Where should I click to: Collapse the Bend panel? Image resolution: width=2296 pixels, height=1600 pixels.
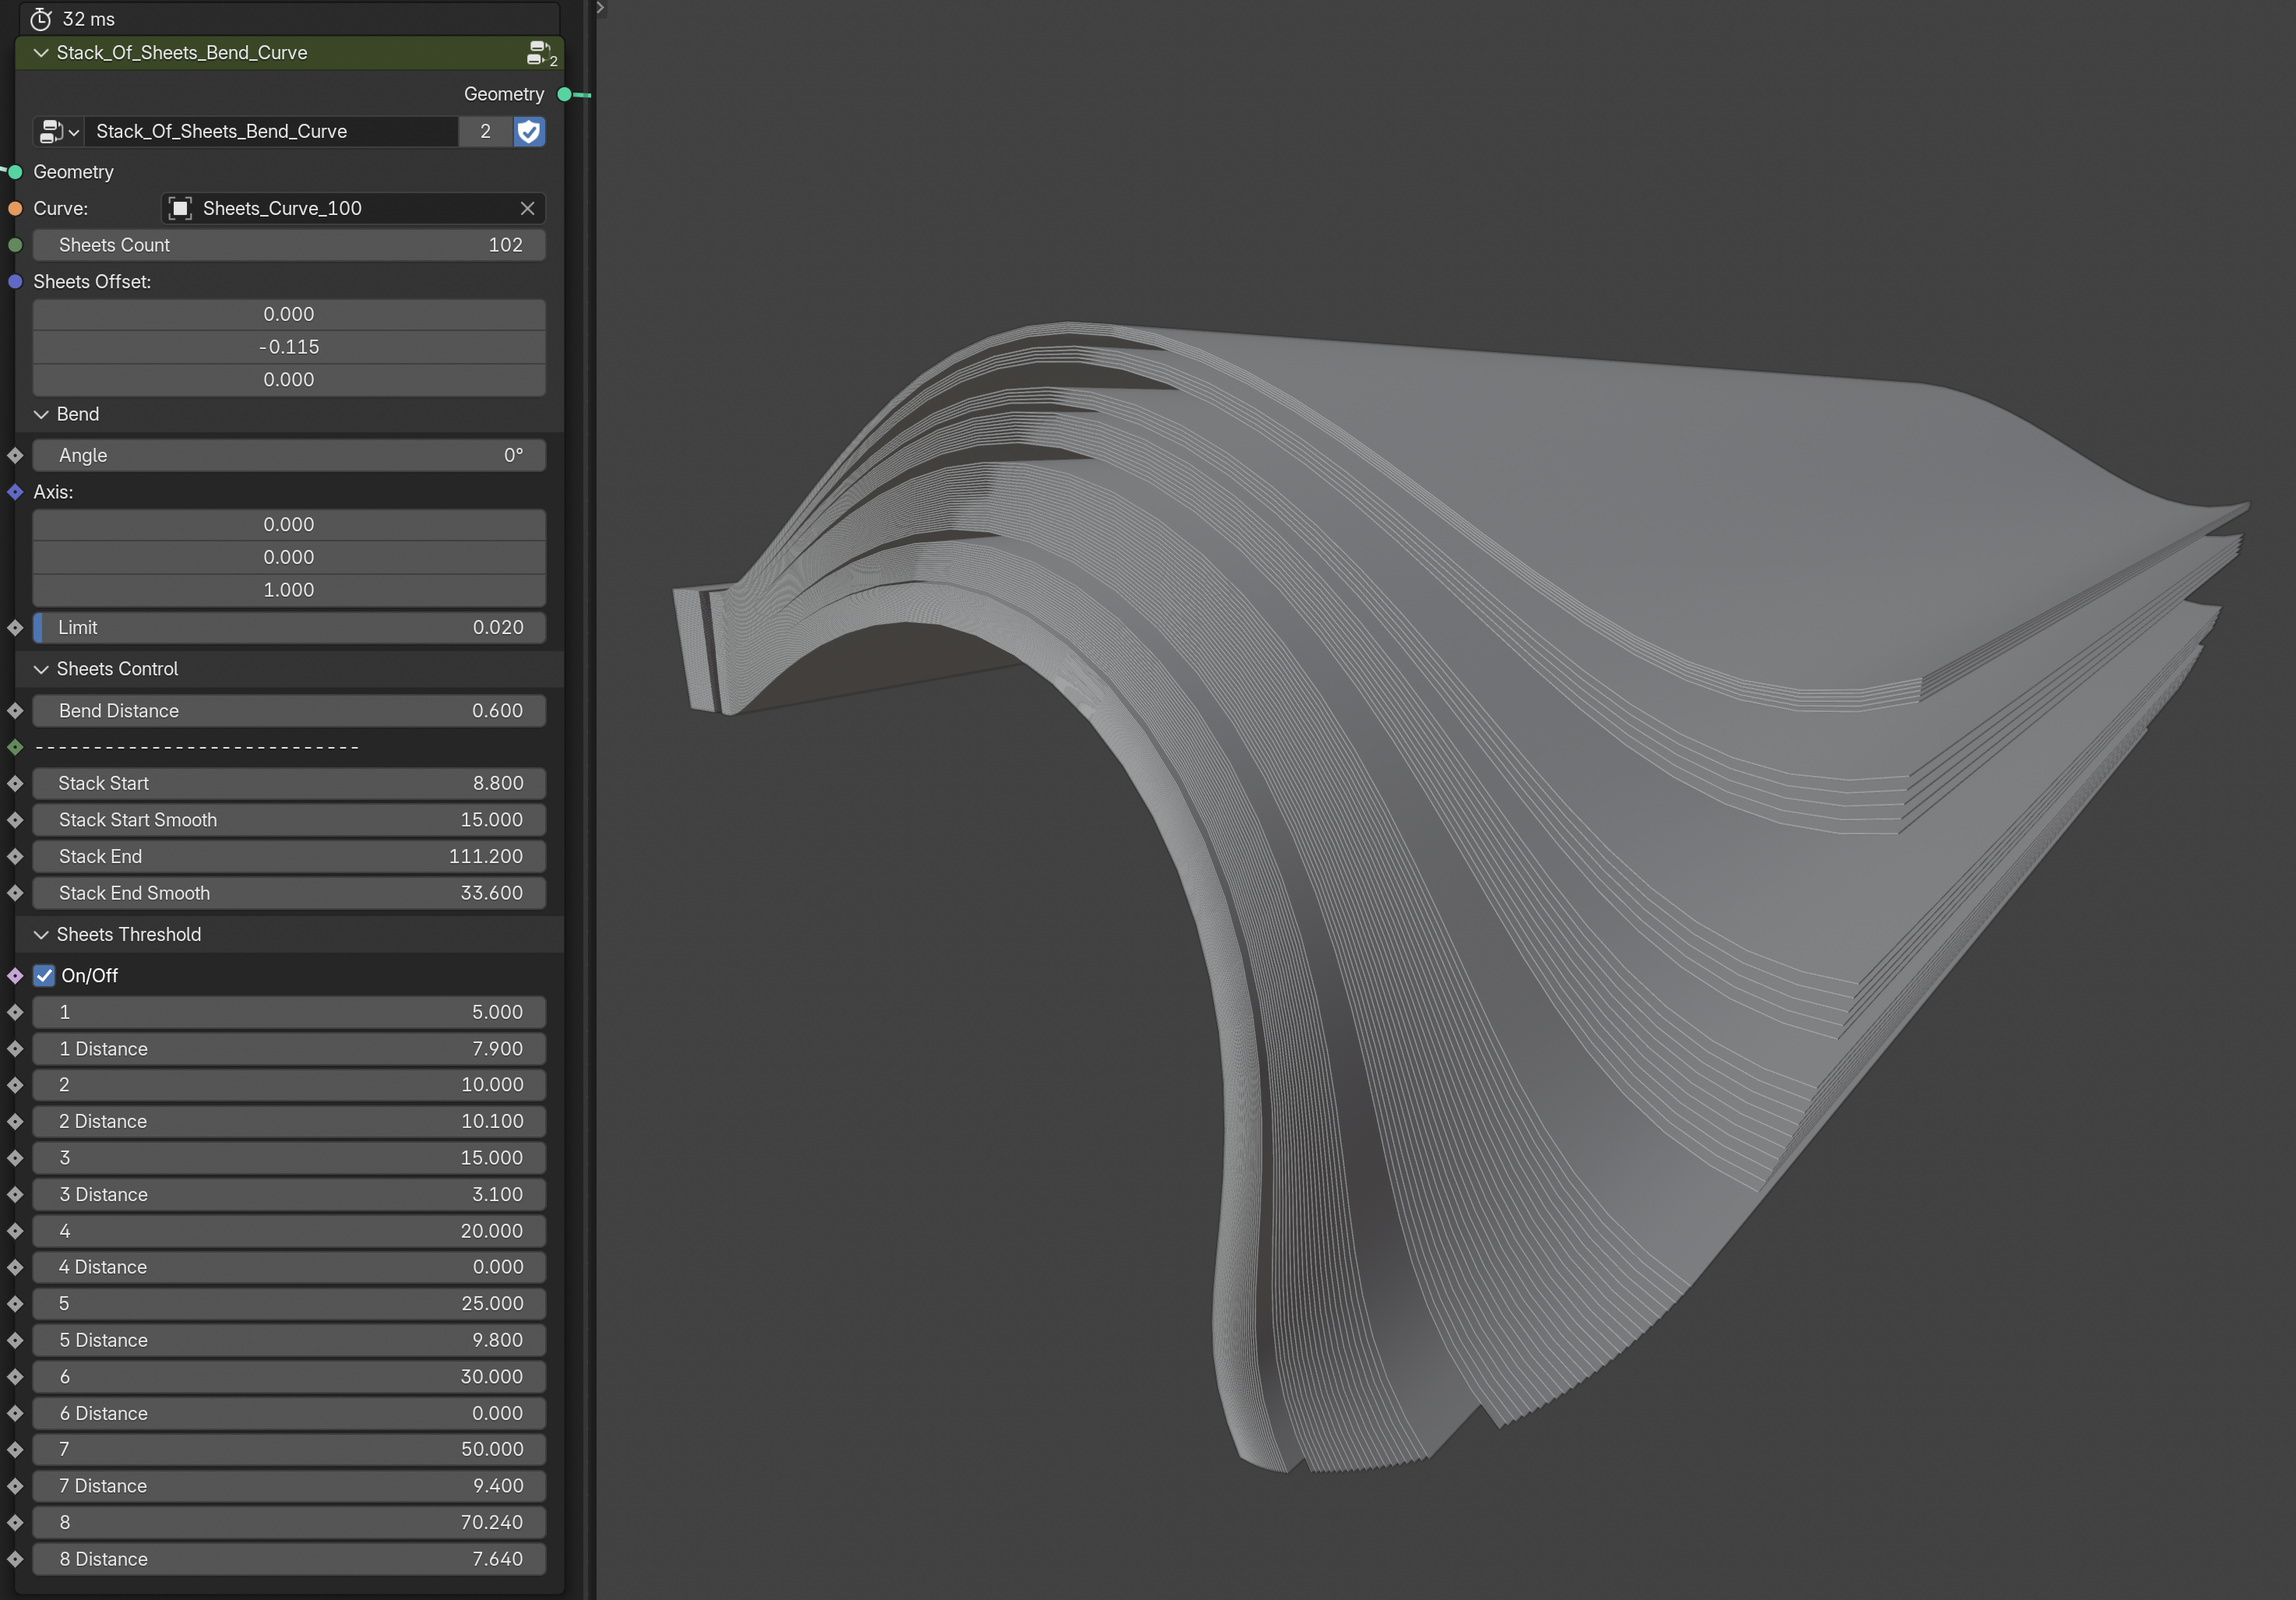click(x=41, y=414)
